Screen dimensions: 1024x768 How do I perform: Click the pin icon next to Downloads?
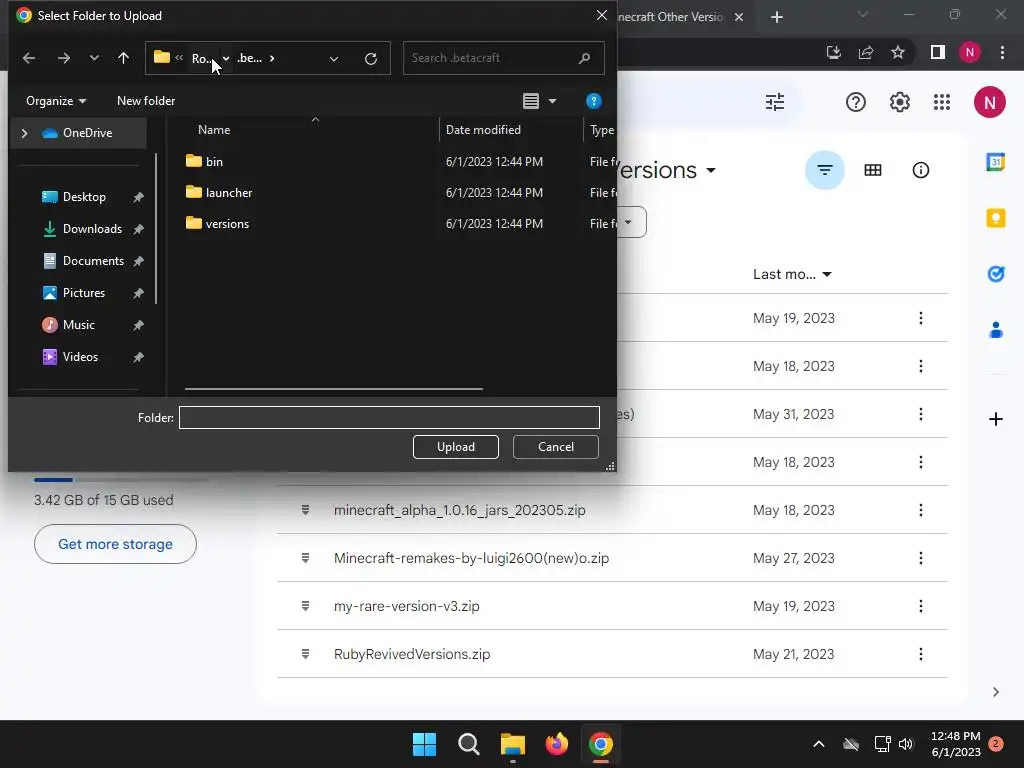pyautogui.click(x=138, y=229)
